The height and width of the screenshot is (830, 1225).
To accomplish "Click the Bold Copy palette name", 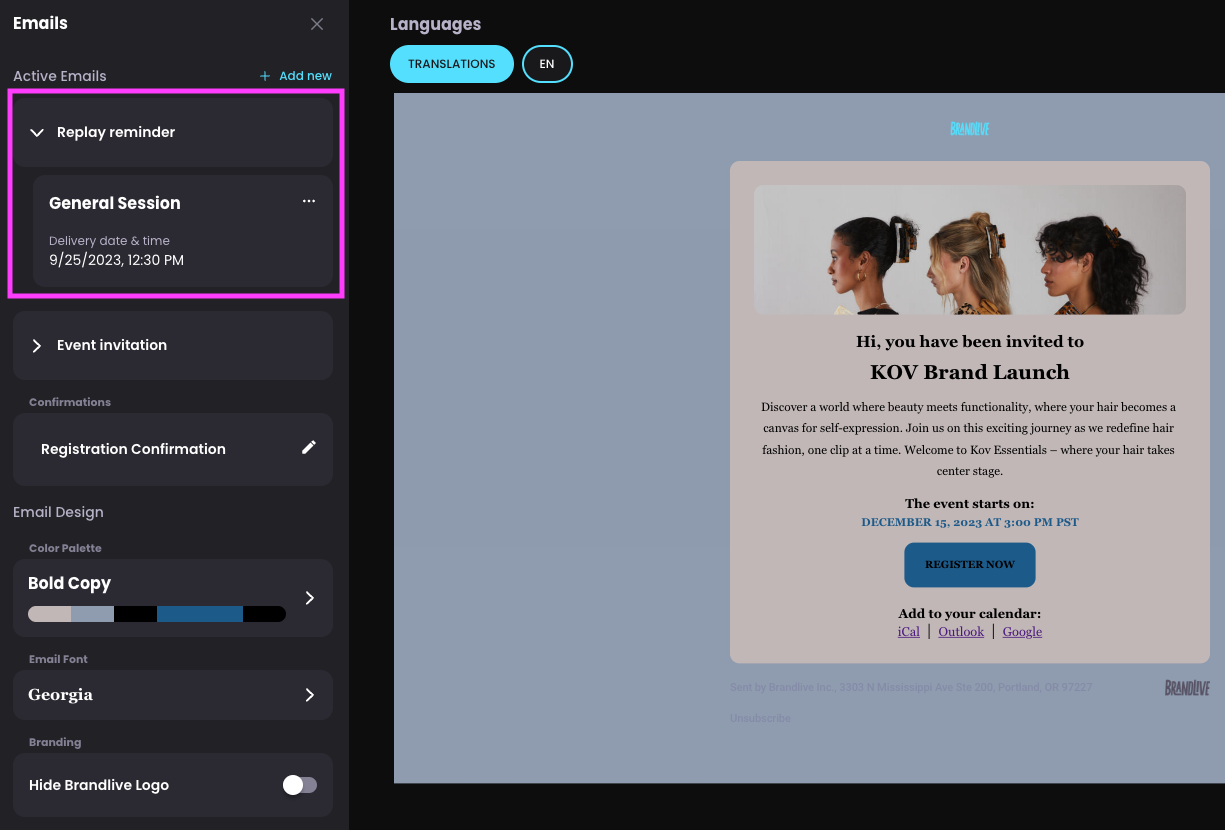I will 69,583.
